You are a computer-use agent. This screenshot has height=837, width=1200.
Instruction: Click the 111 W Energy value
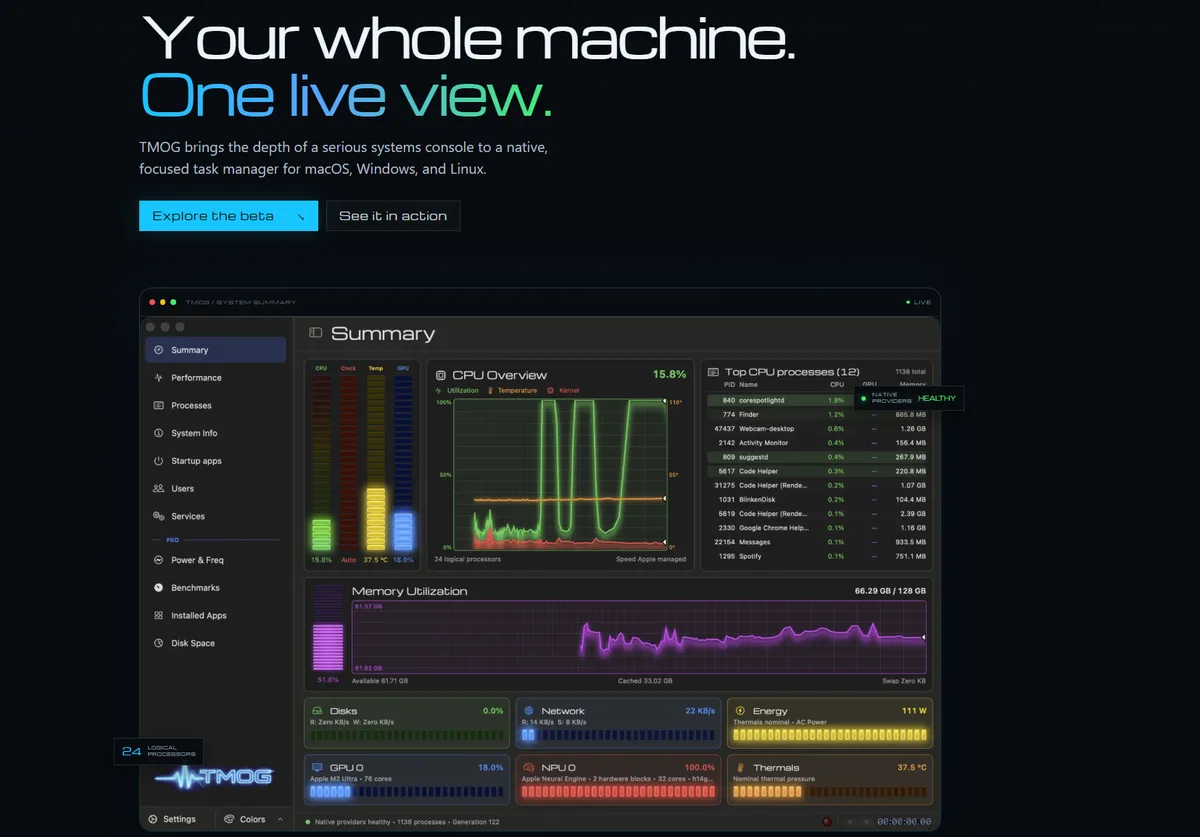[914, 711]
